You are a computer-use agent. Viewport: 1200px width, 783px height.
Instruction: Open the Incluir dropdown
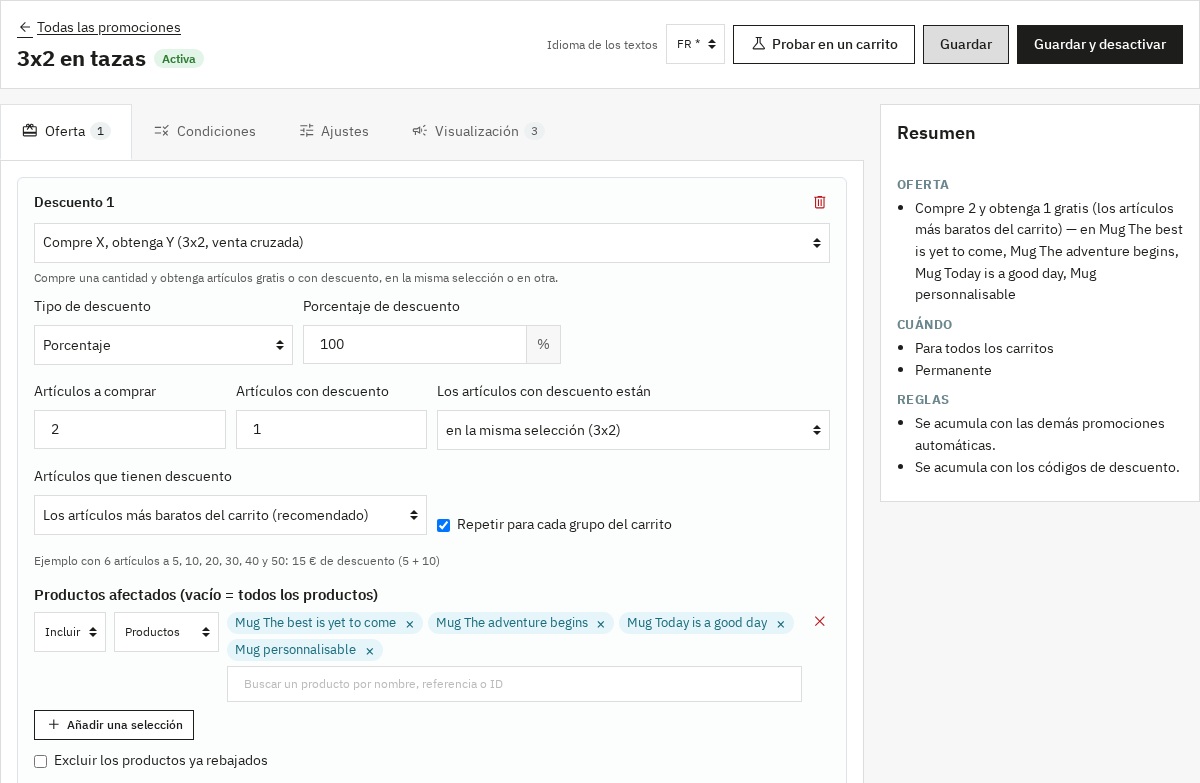[x=70, y=632]
